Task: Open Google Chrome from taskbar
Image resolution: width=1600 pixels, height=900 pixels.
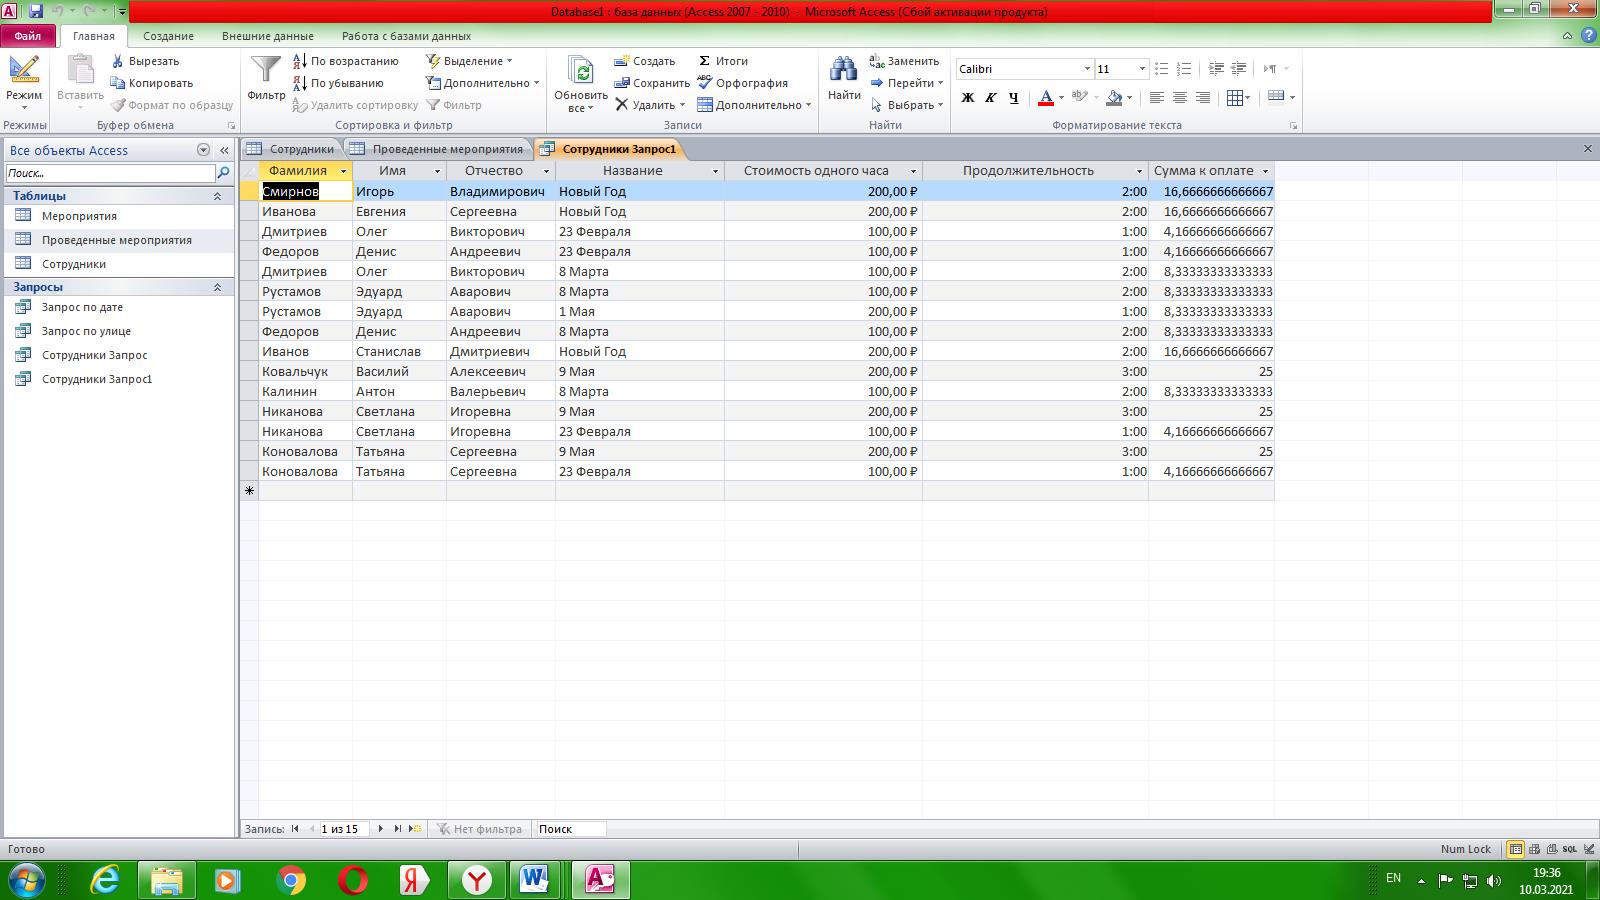Action: (x=291, y=880)
